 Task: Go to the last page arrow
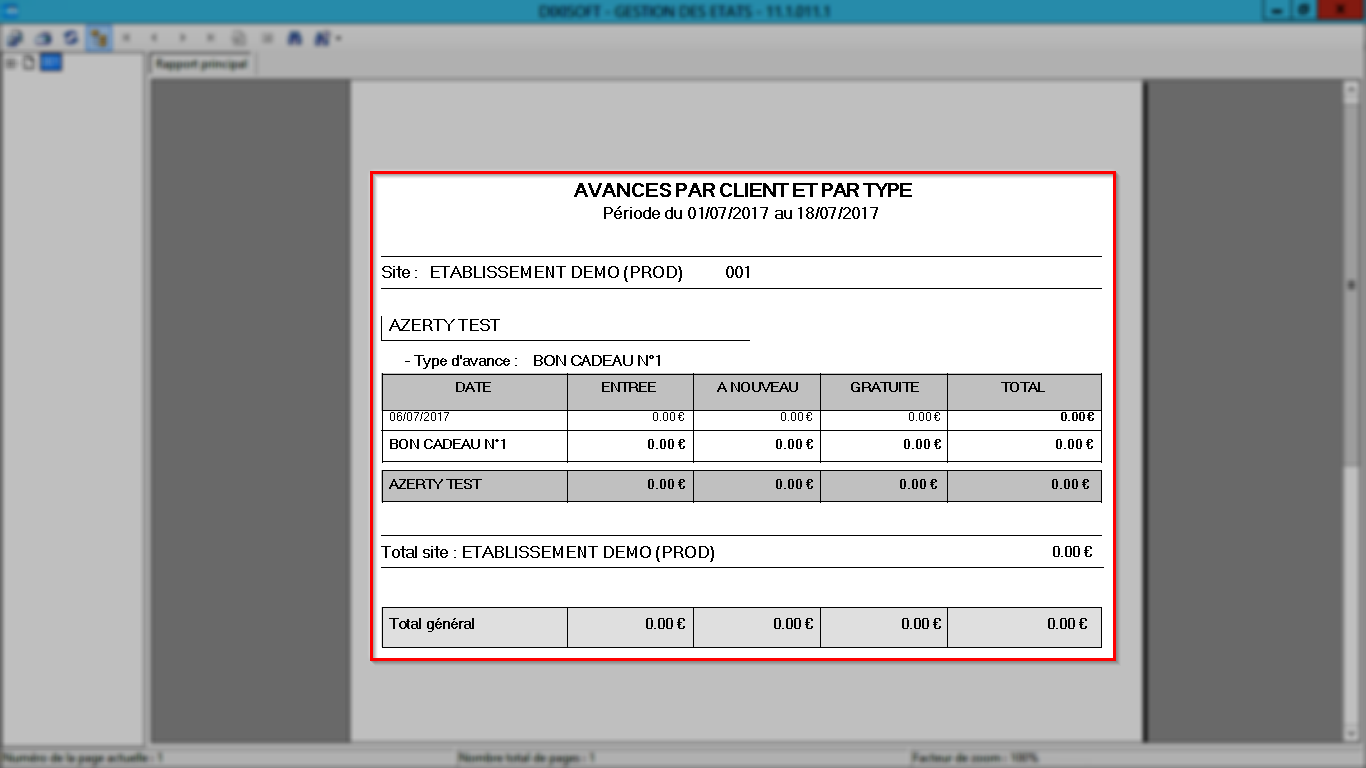(x=210, y=38)
